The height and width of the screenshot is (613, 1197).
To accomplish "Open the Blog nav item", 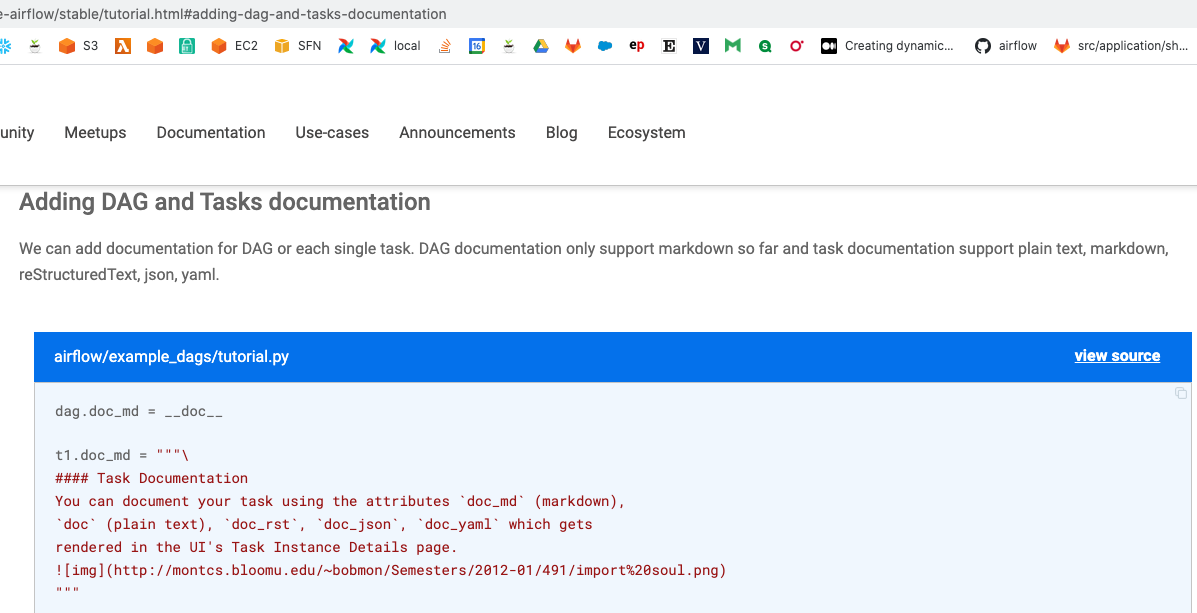I will tap(562, 133).
